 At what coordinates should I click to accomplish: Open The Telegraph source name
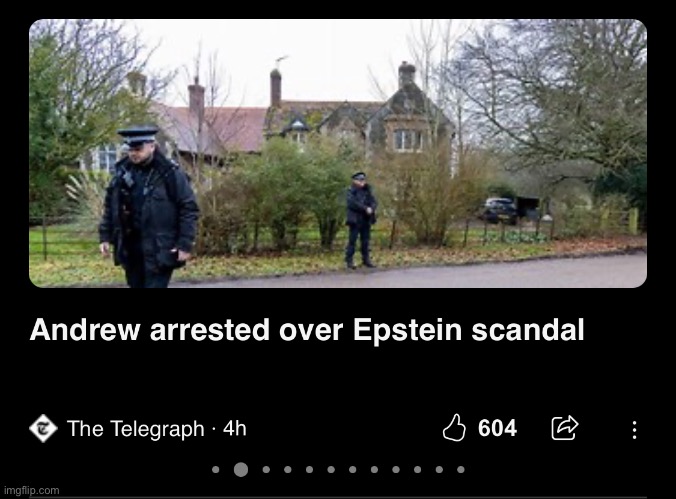click(x=135, y=429)
